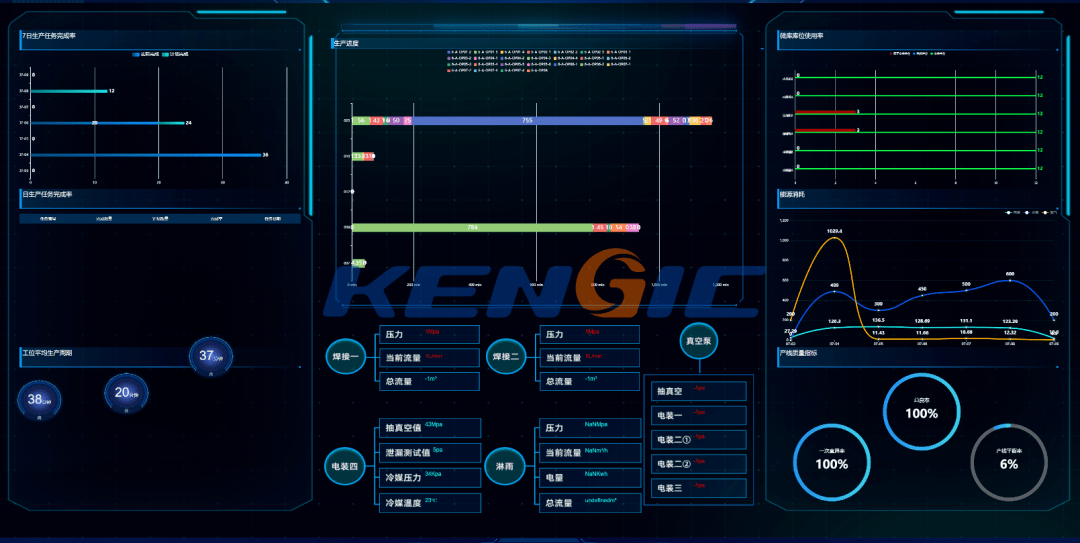Click the teal bar labeled 12
The image size is (1080, 543).
70,91
